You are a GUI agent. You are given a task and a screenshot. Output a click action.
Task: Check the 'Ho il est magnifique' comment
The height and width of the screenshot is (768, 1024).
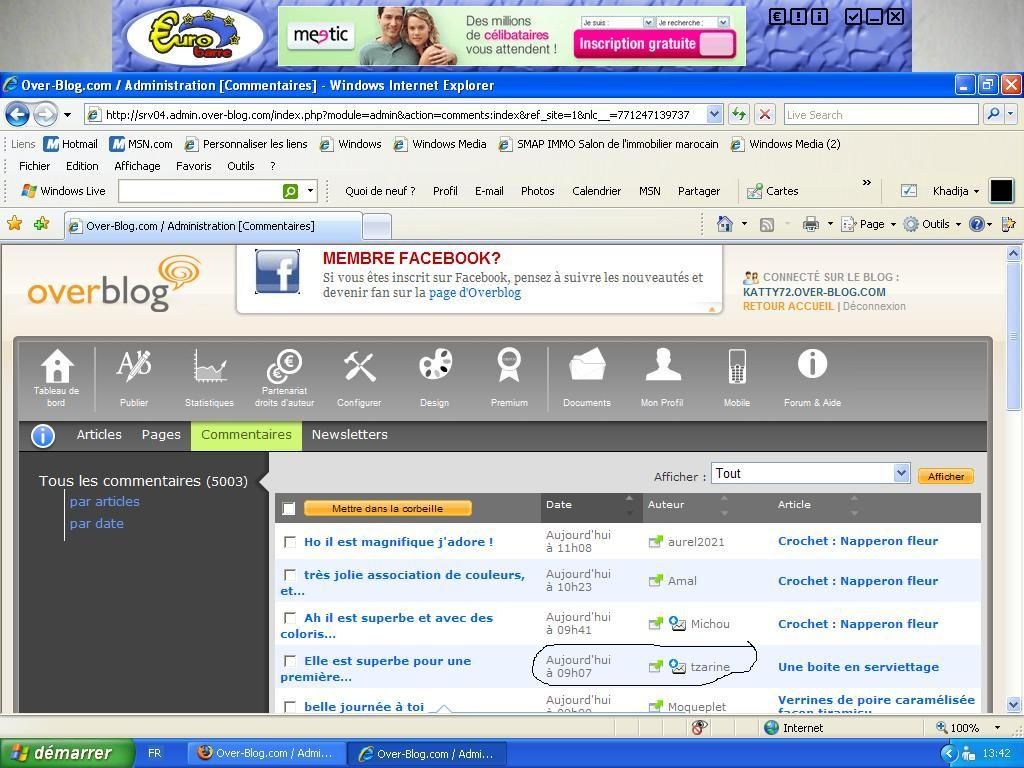290,542
